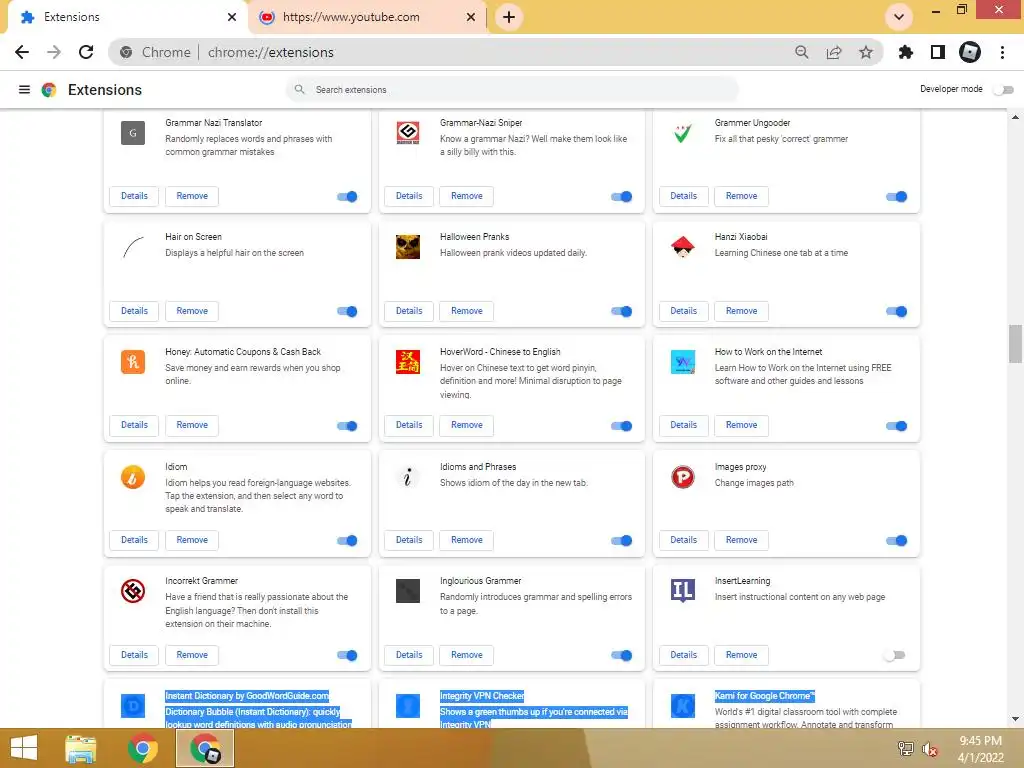Open the profile avatar menu
The width and height of the screenshot is (1024, 768).
tap(970, 52)
